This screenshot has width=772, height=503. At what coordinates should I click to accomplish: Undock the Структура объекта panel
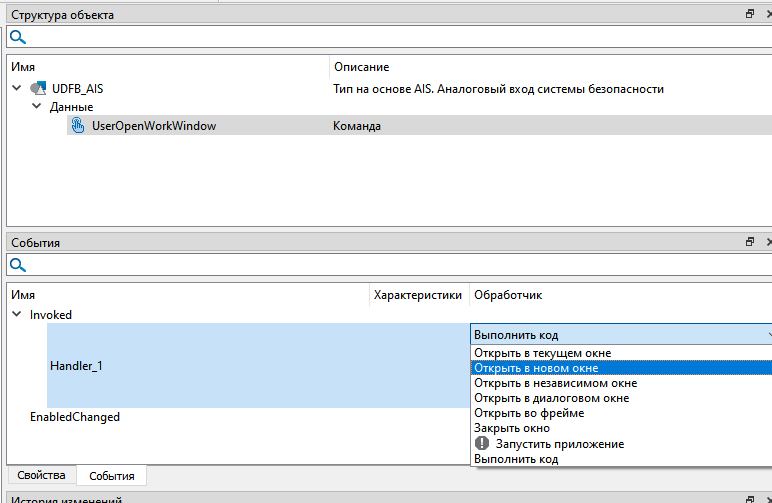pos(749,15)
